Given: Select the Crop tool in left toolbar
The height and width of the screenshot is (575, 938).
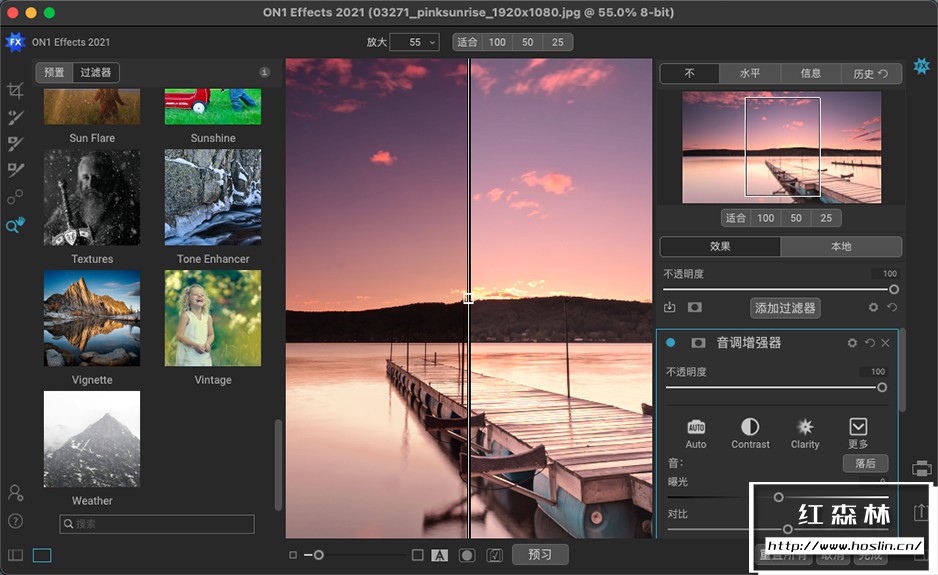Looking at the screenshot, I should 15,91.
